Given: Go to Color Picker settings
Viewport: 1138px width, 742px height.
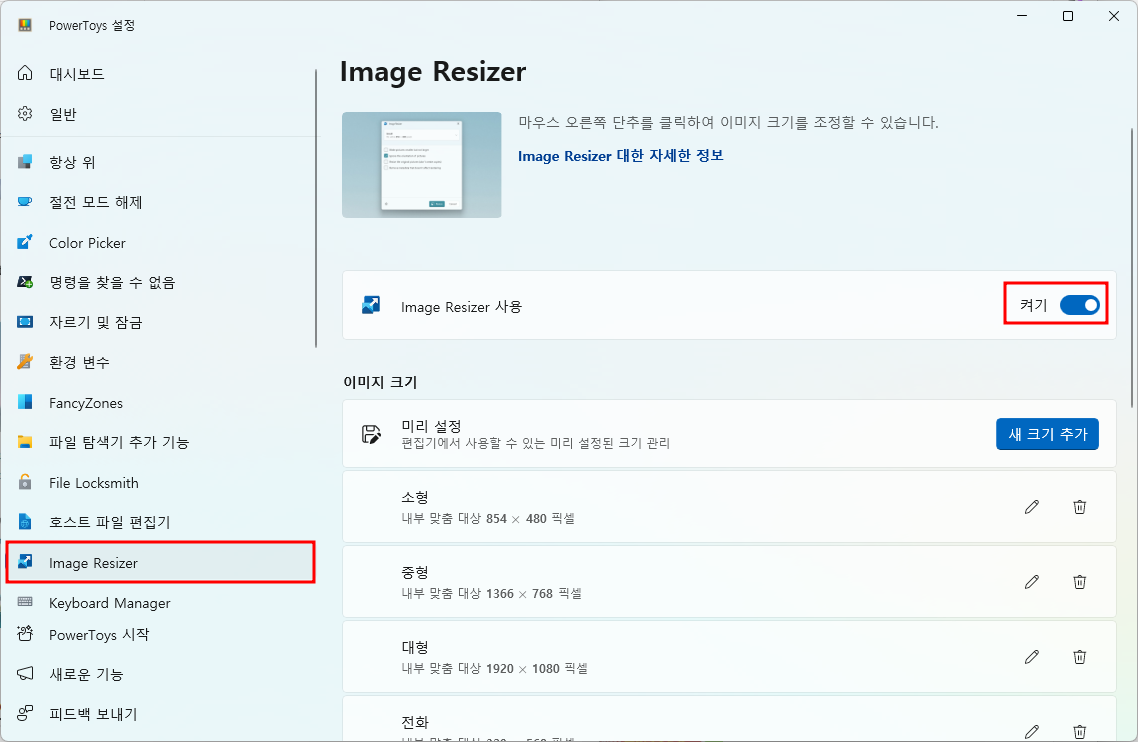Looking at the screenshot, I should pos(160,242).
